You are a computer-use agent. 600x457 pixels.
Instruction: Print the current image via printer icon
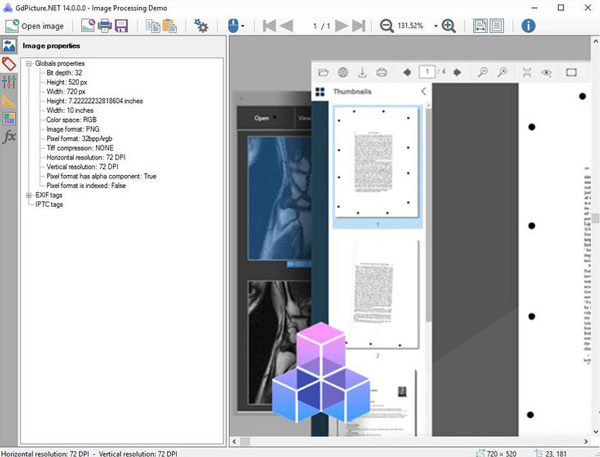point(105,25)
